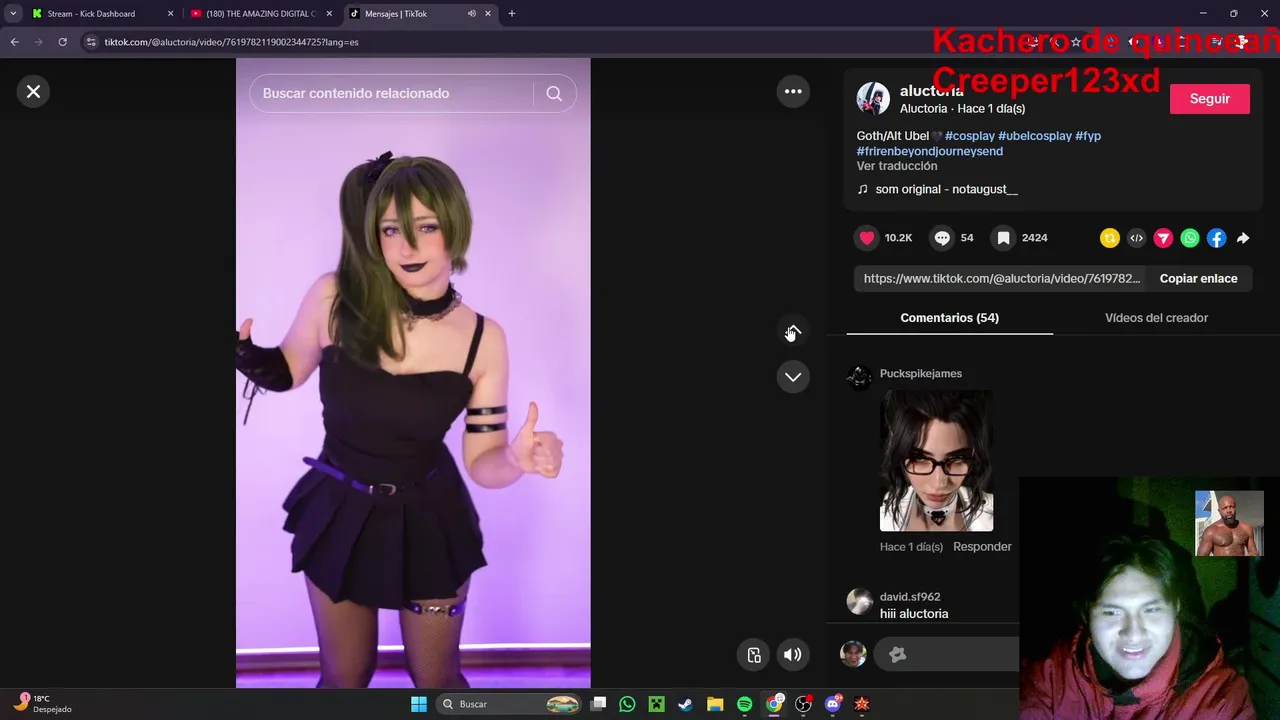1280x720 pixels.
Task: Click the #frirenbeyondjourneysend hashtag
Action: click(930, 151)
